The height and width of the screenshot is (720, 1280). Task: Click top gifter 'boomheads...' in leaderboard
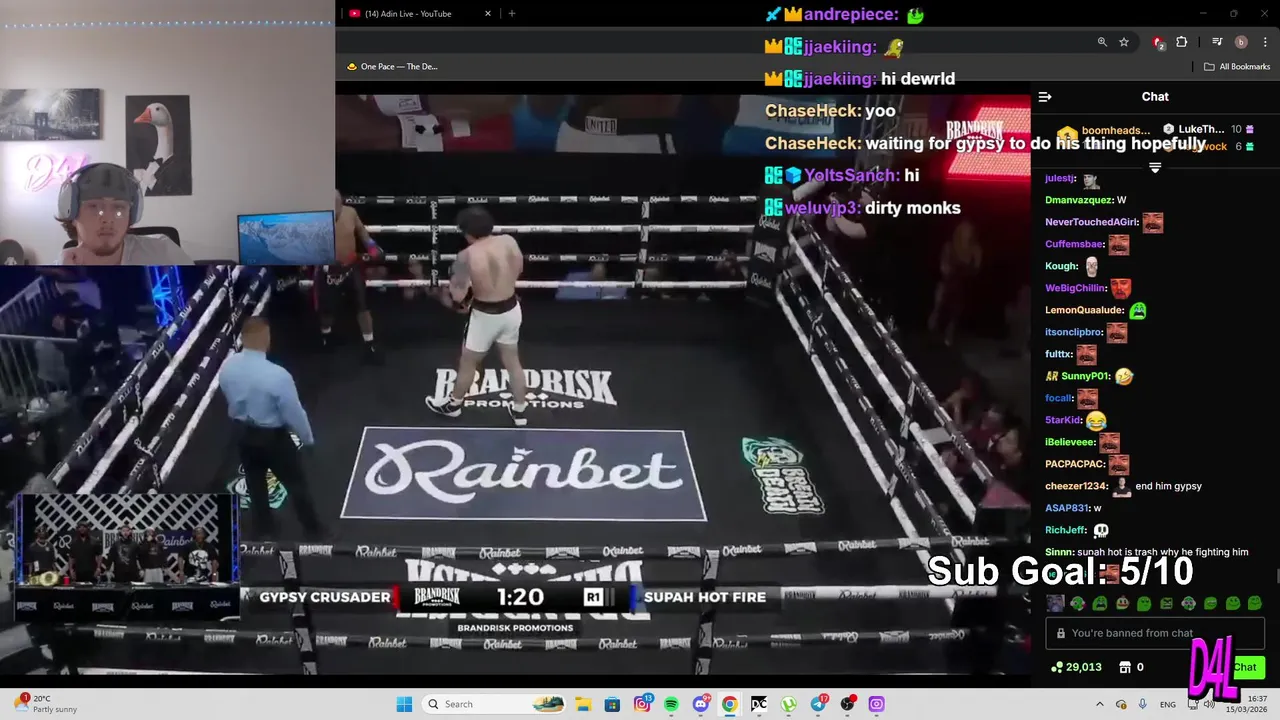1115,130
